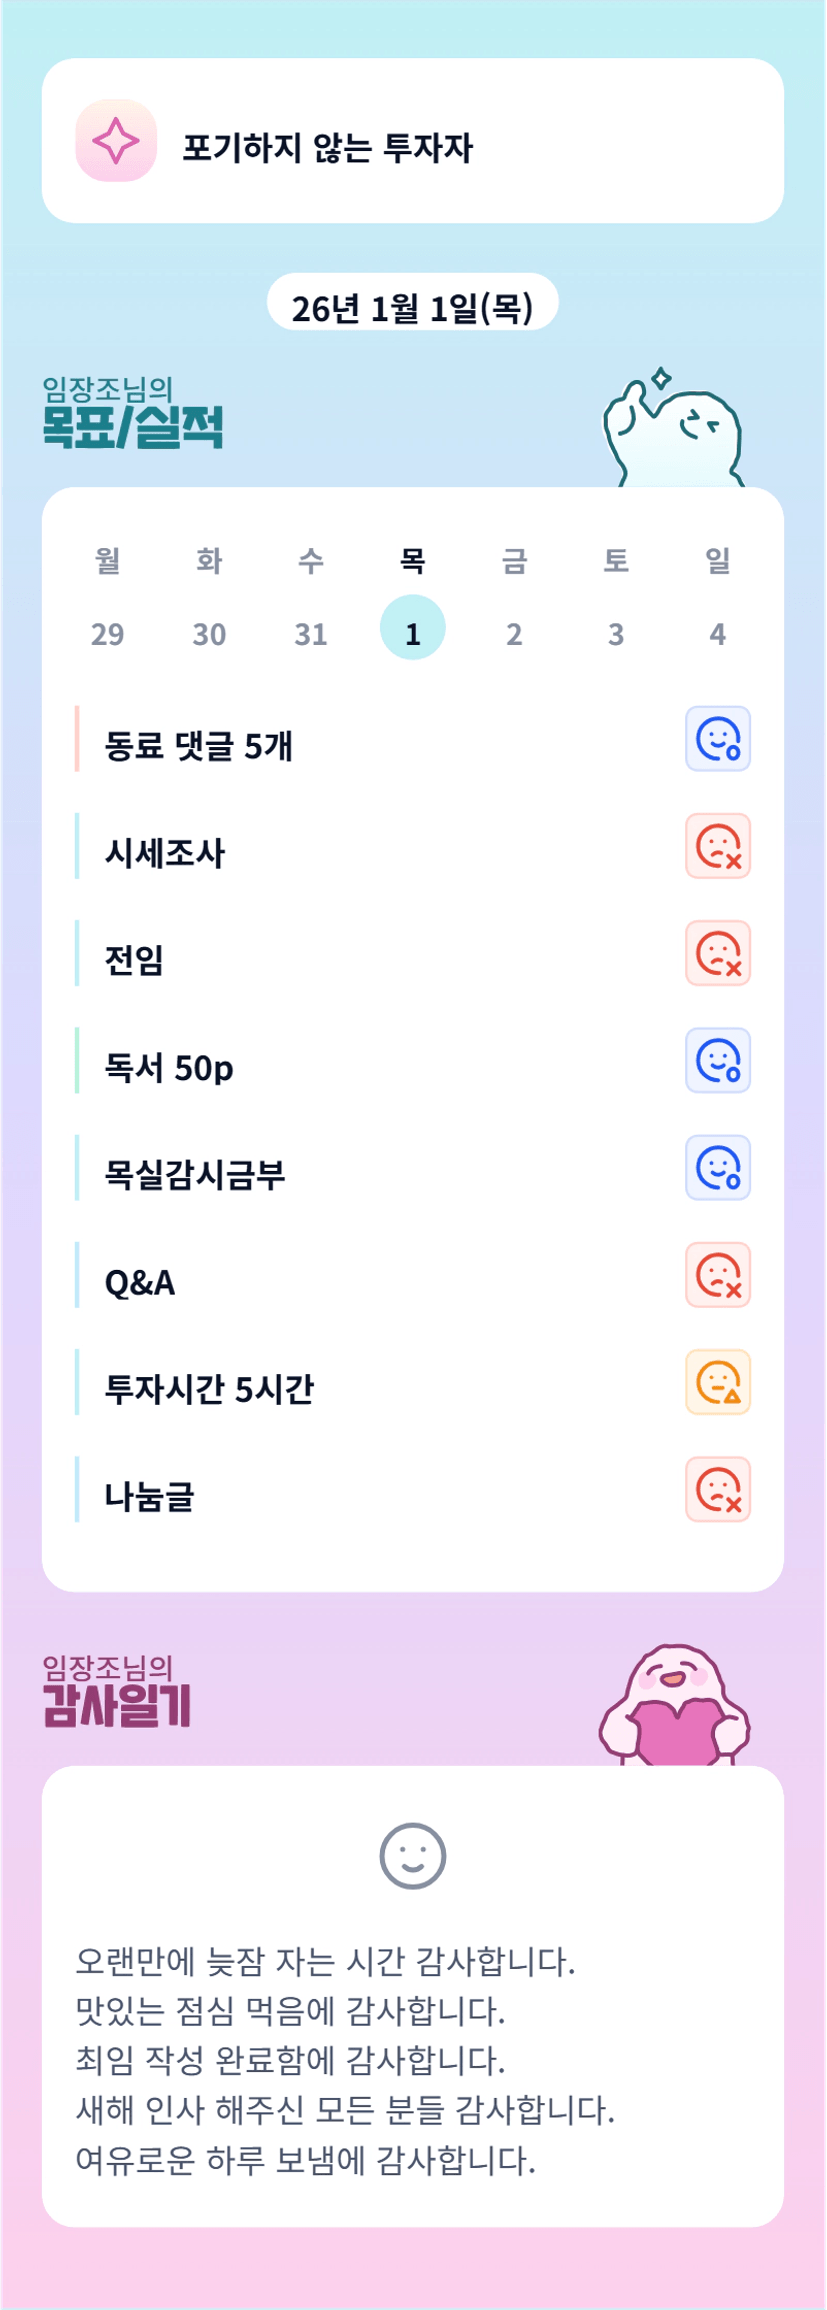Select Monday 29 in the week calendar

coord(107,633)
